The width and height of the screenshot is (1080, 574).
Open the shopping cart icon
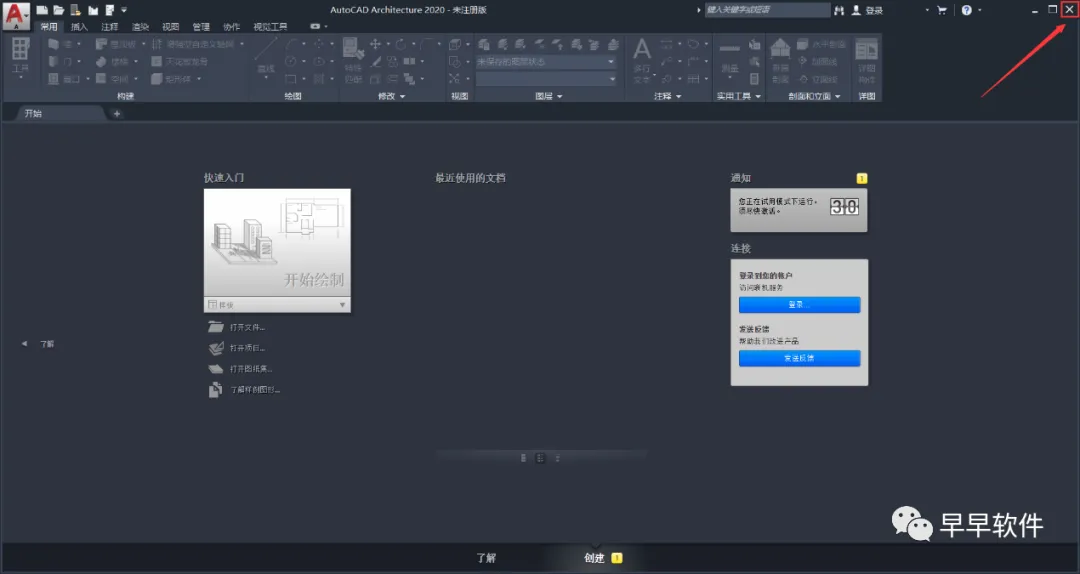(942, 10)
